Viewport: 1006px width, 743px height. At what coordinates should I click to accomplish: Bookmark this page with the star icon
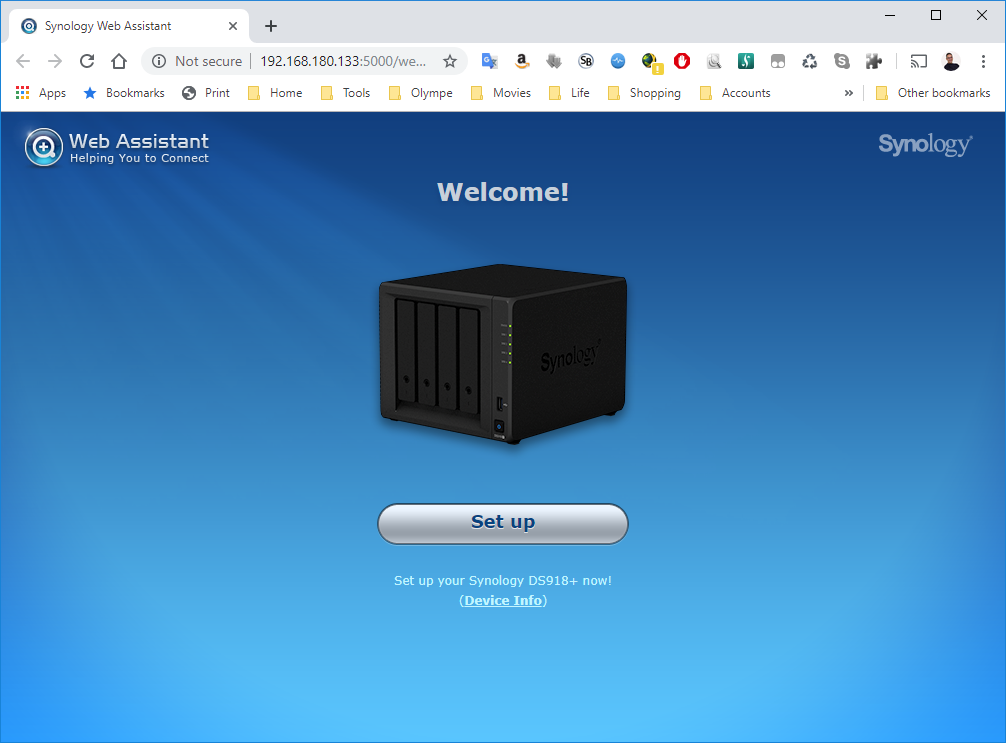tap(450, 61)
